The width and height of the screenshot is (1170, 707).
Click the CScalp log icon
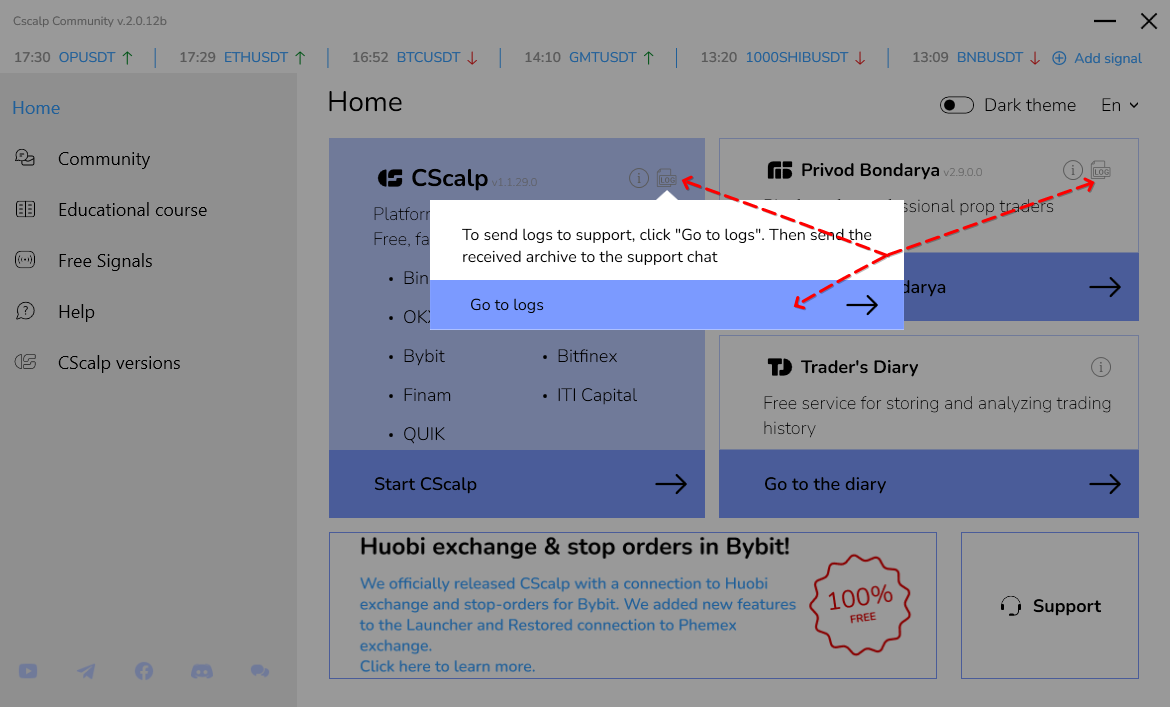pyautogui.click(x=666, y=178)
